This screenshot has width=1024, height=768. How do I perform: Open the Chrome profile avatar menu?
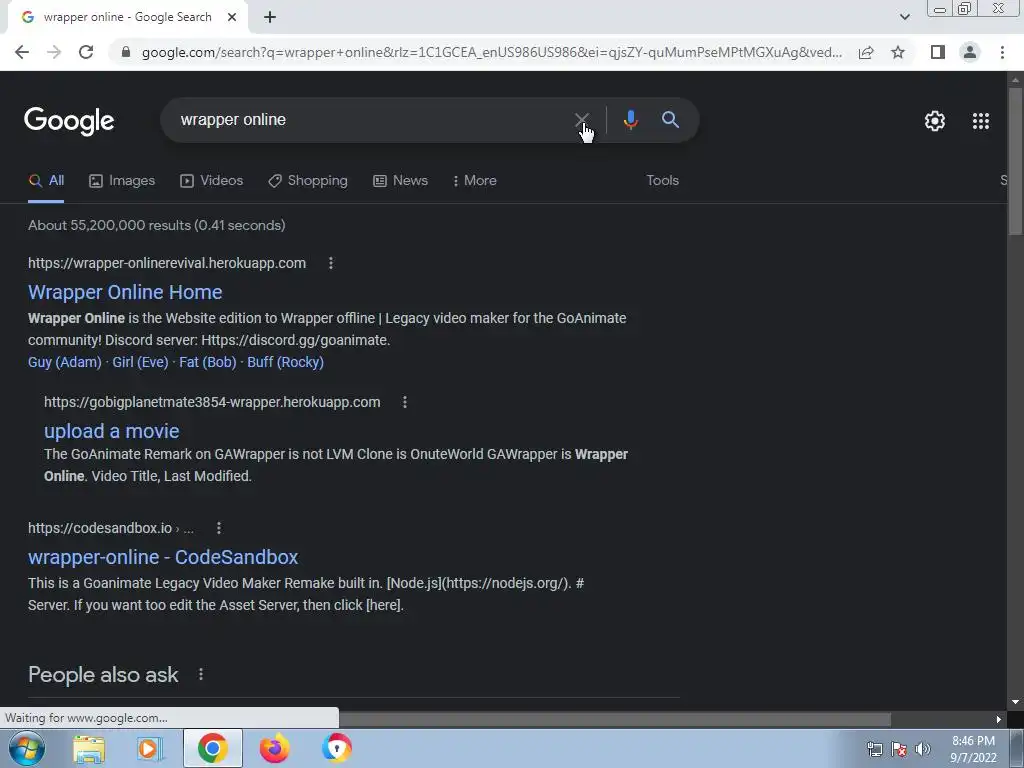tap(970, 52)
